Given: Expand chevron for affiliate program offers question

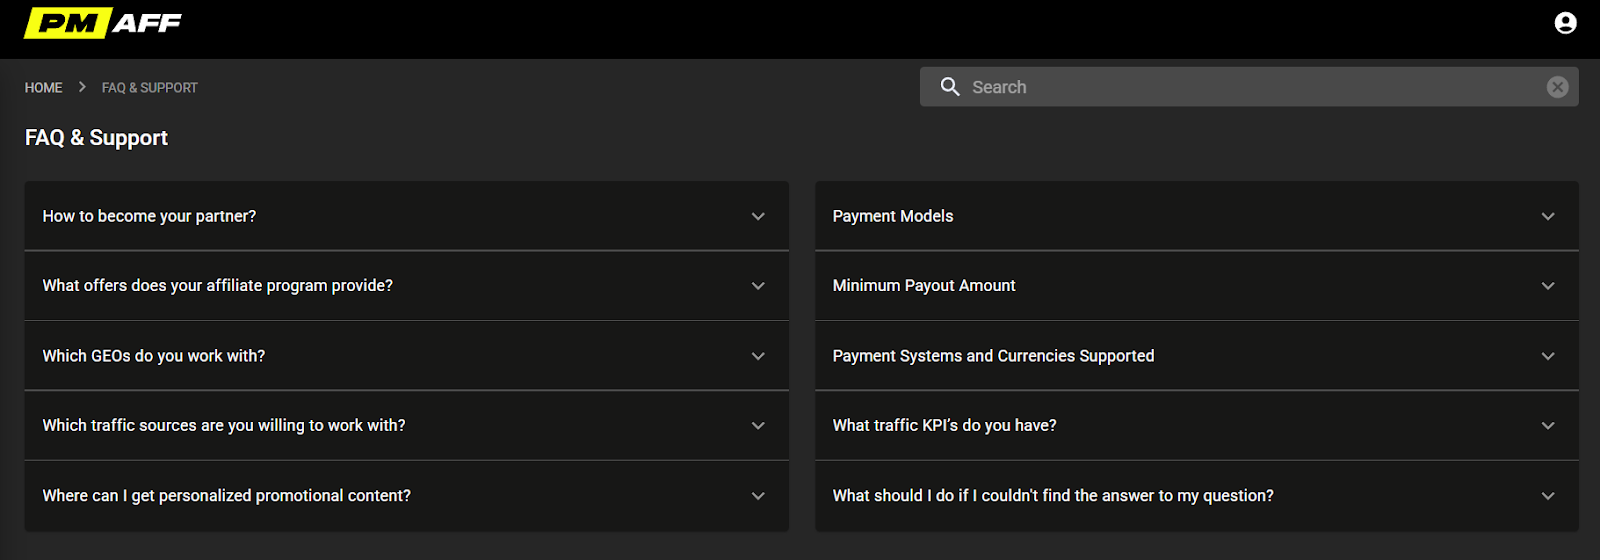Looking at the screenshot, I should coord(758,286).
